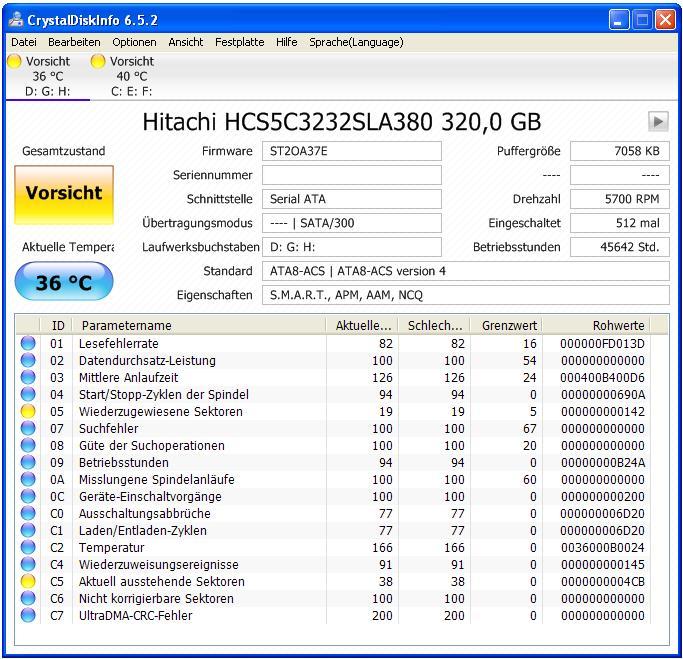Click raw value 0036000B0024
This screenshot has height=659, width=683.
pyautogui.click(x=603, y=547)
